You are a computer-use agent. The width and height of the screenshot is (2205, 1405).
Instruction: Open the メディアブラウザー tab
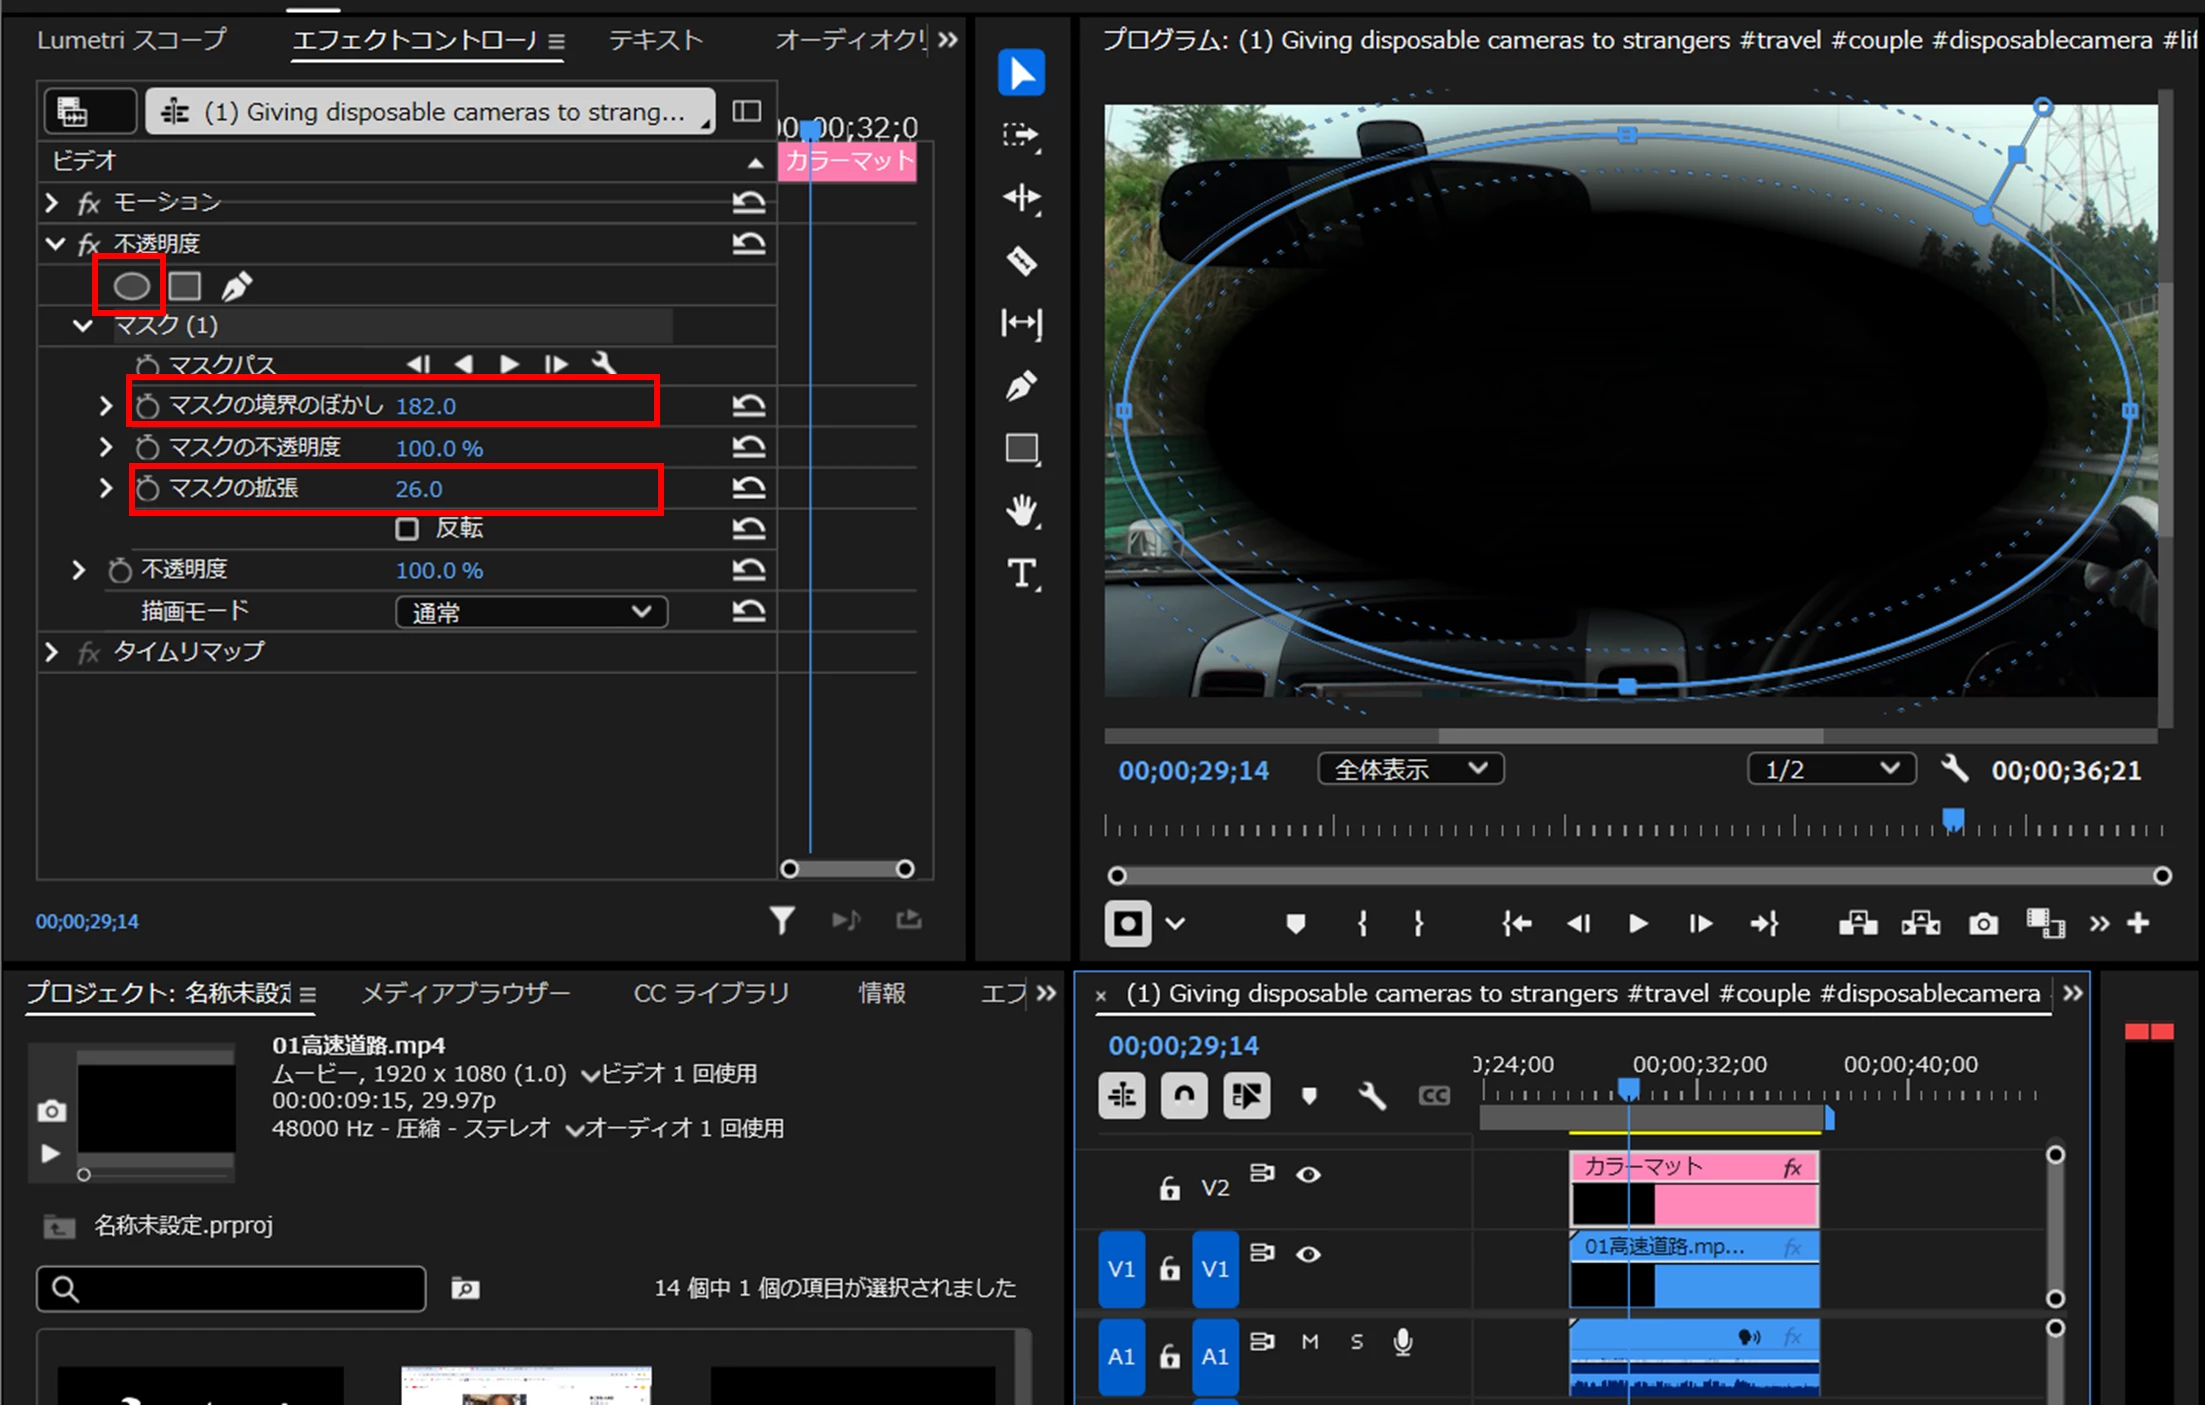(465, 993)
